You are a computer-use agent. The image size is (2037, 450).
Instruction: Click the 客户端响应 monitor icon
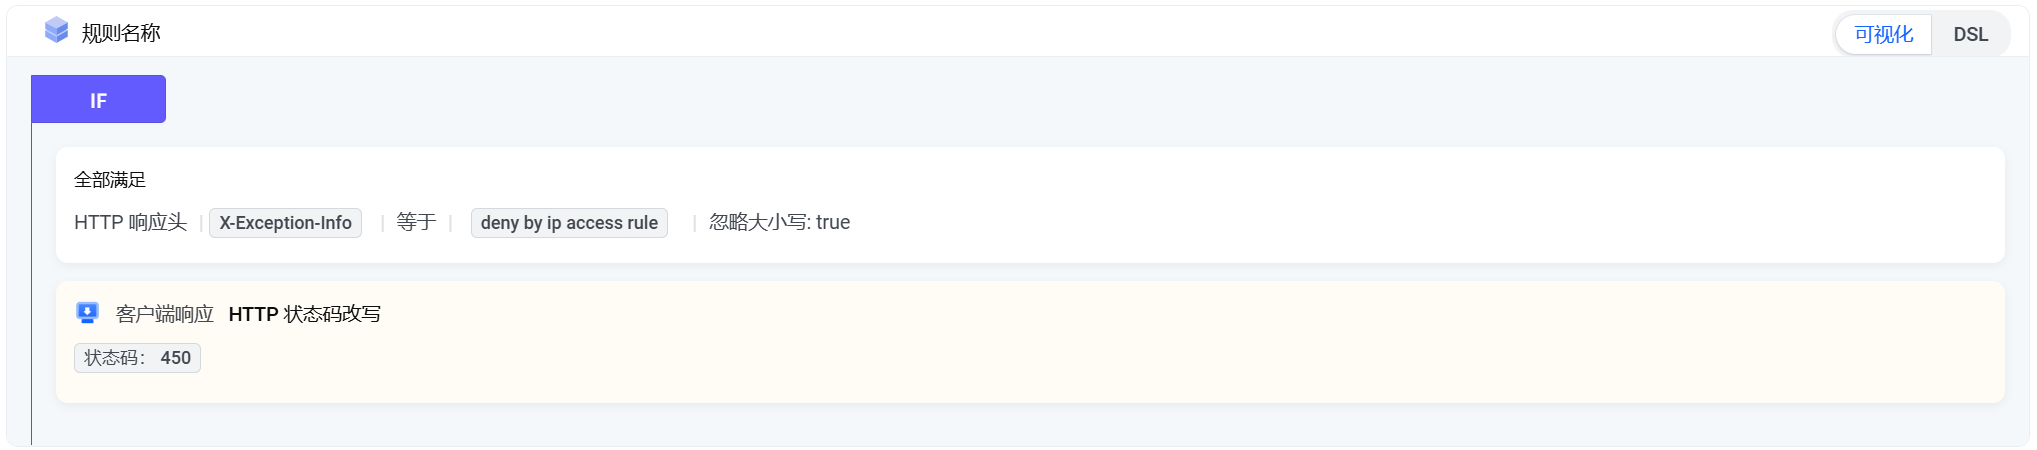click(x=87, y=313)
